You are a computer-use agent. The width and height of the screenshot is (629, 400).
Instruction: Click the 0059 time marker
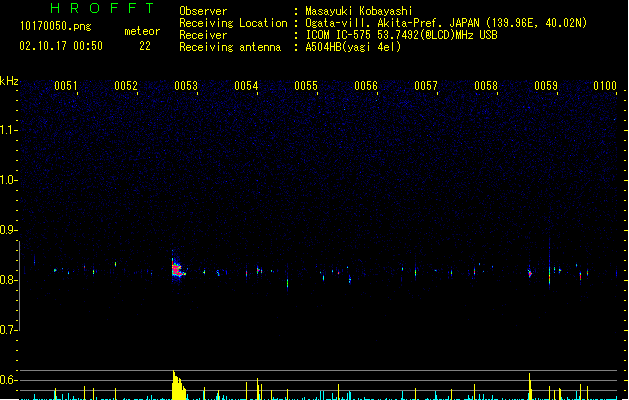[x=546, y=85]
